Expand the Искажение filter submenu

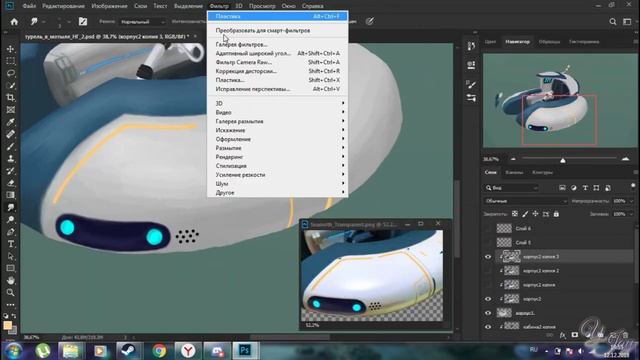(278, 130)
